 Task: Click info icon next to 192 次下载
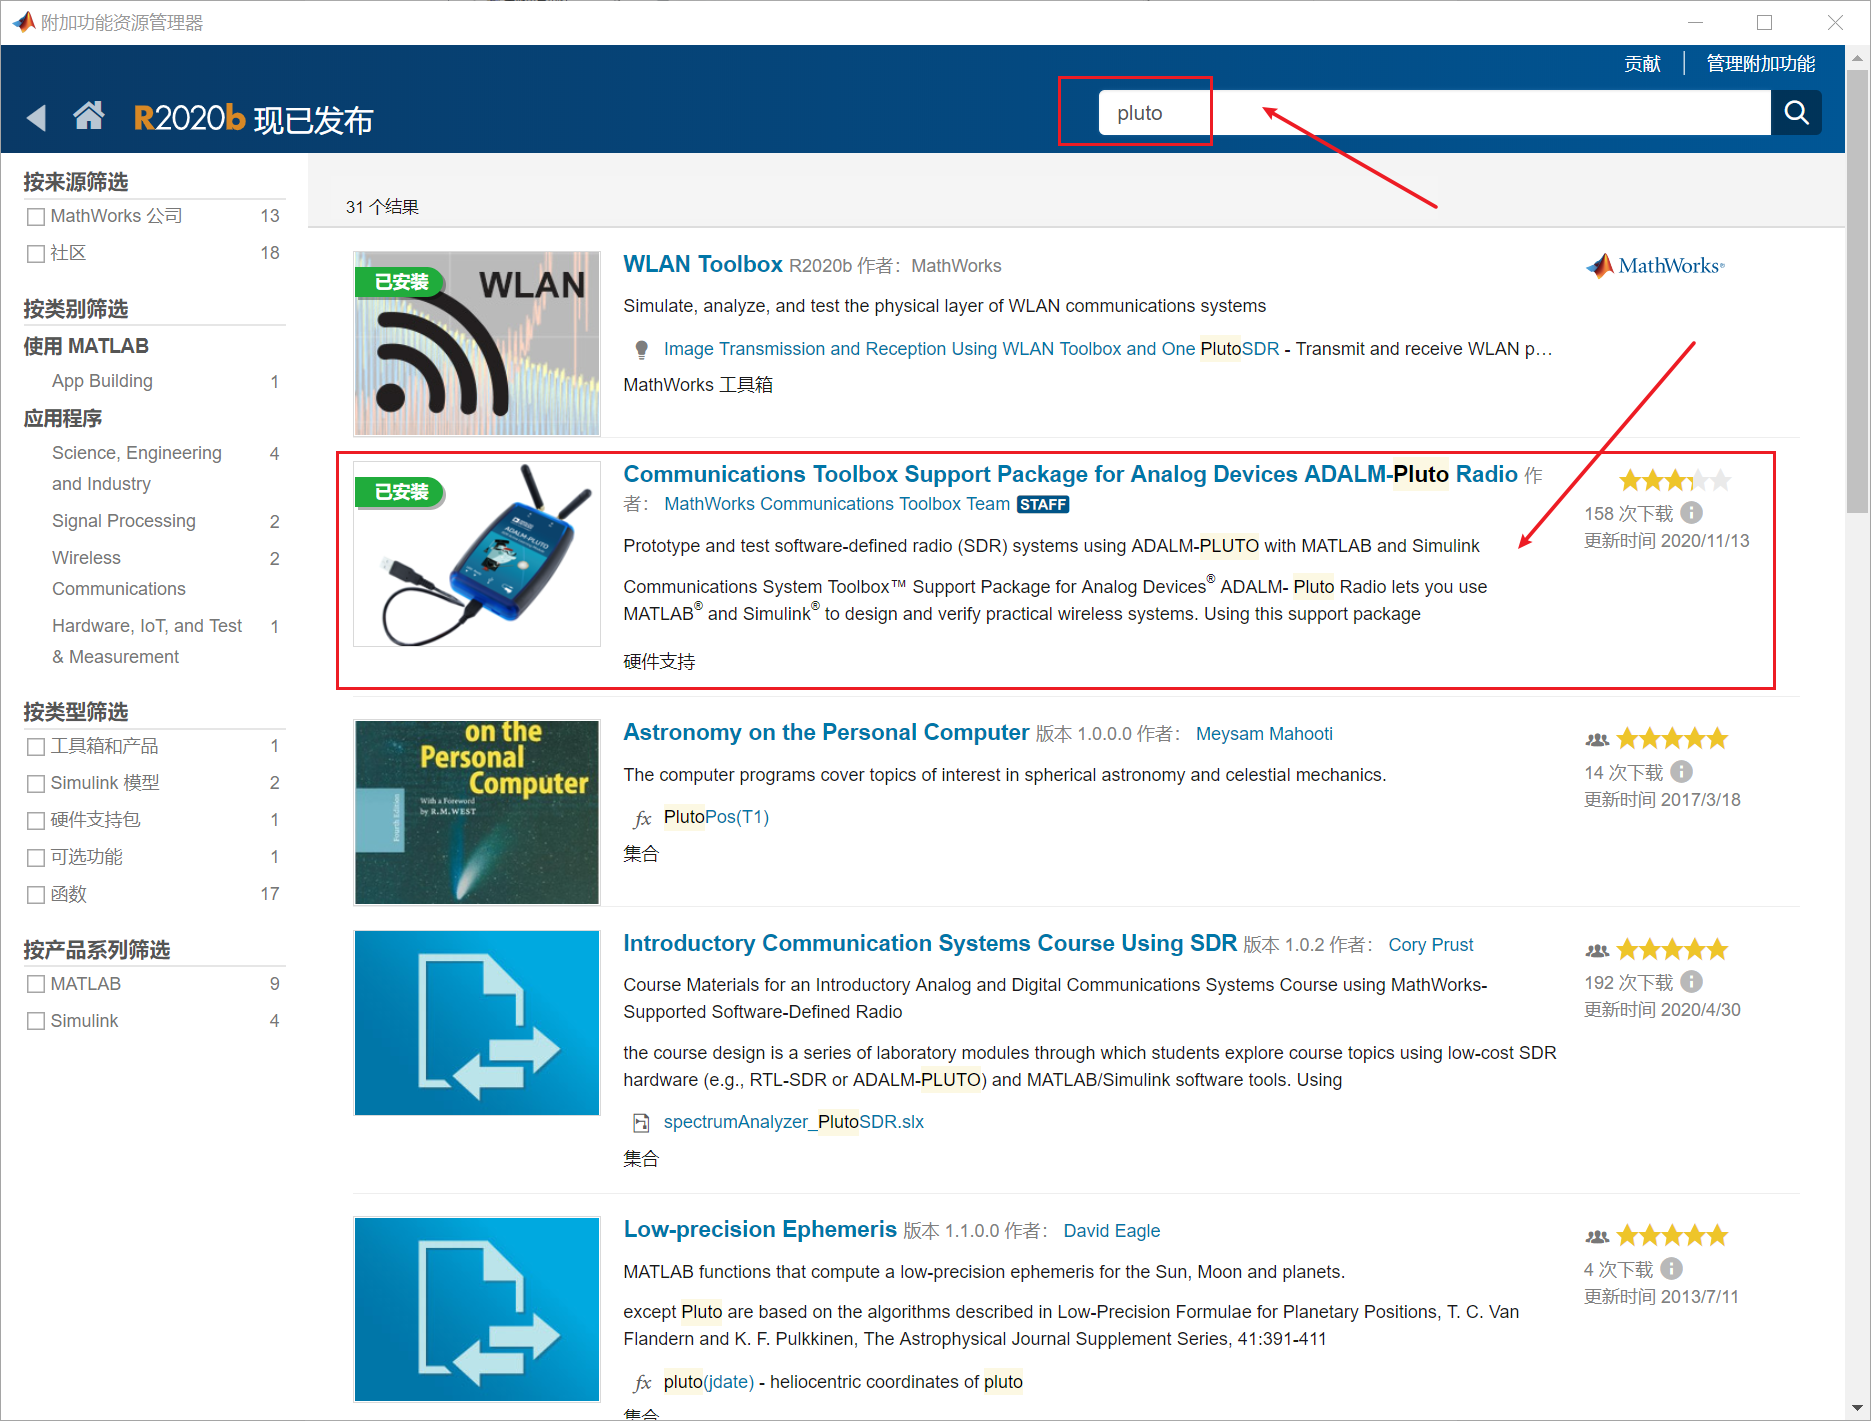pyautogui.click(x=1691, y=982)
